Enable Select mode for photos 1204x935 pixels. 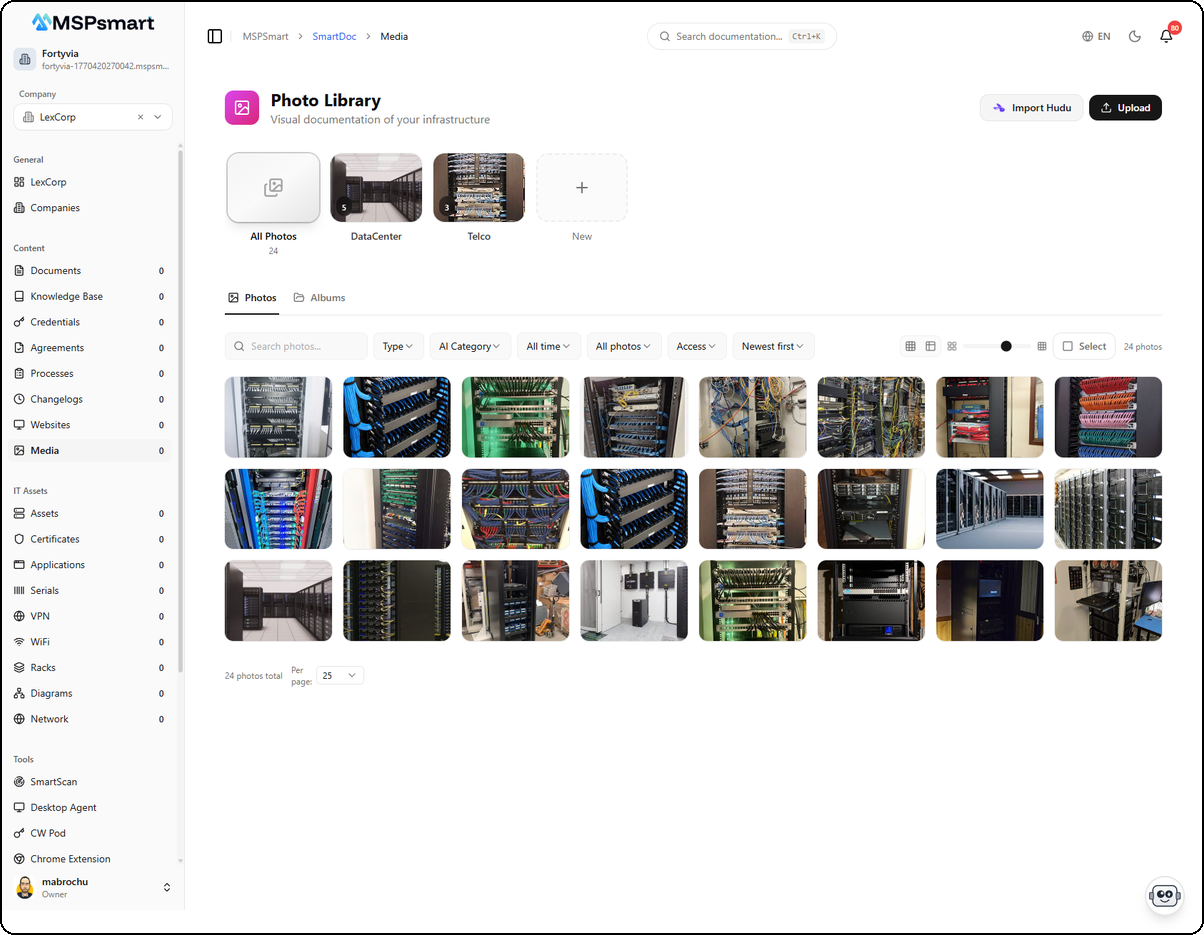tap(1083, 345)
